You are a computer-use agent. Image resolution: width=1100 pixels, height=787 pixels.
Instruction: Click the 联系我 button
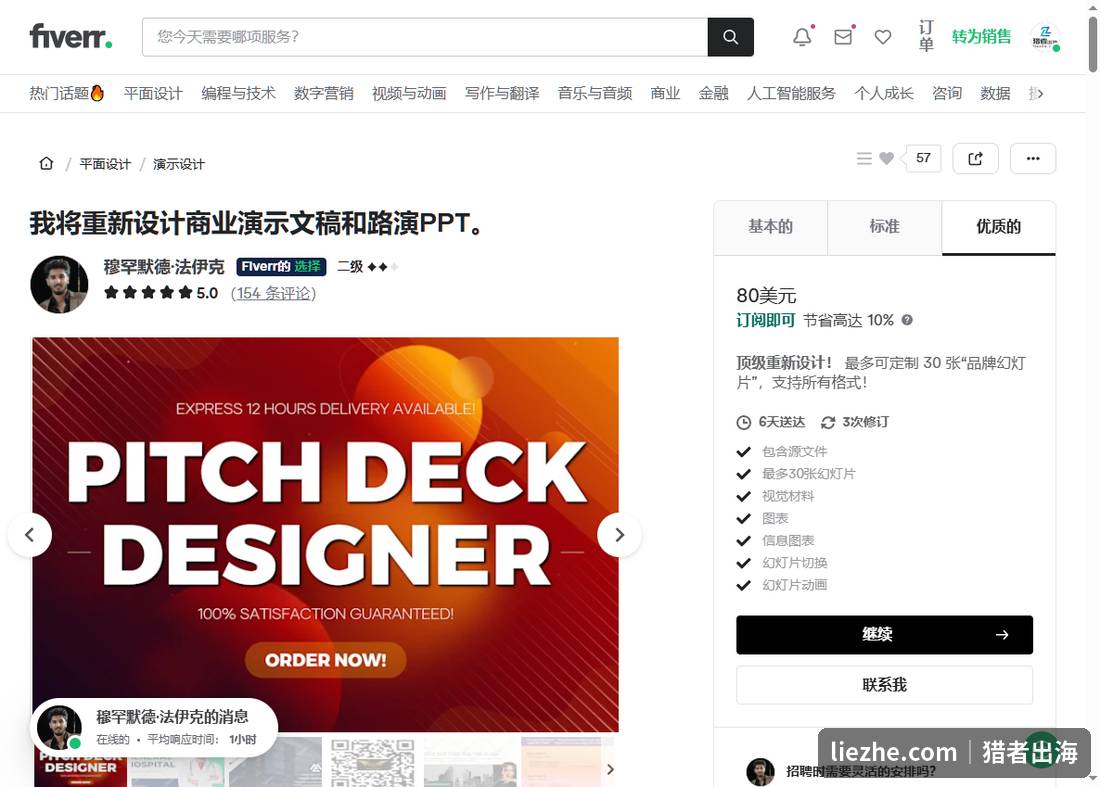tap(885, 685)
